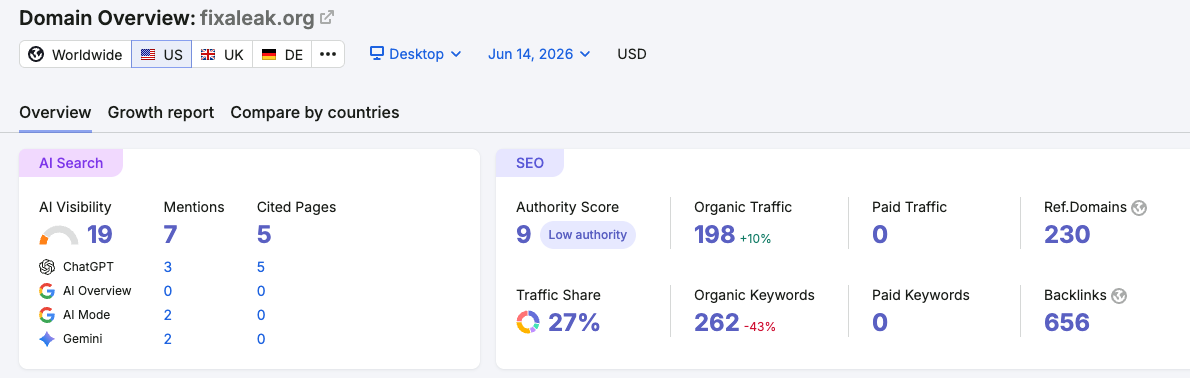This screenshot has width=1190, height=378.
Task: Click the ChatGPT row label
Action: 89,267
